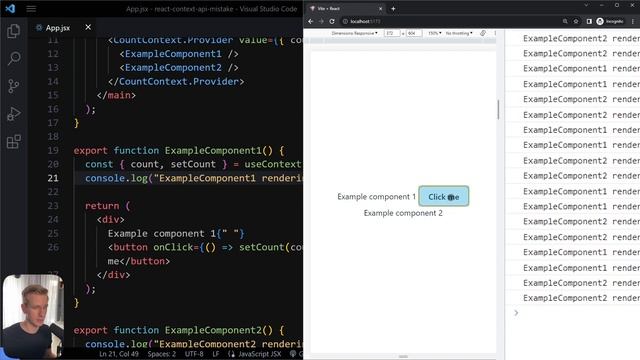Go forward in the browser
Screen dimensions: 640x360
321,21
